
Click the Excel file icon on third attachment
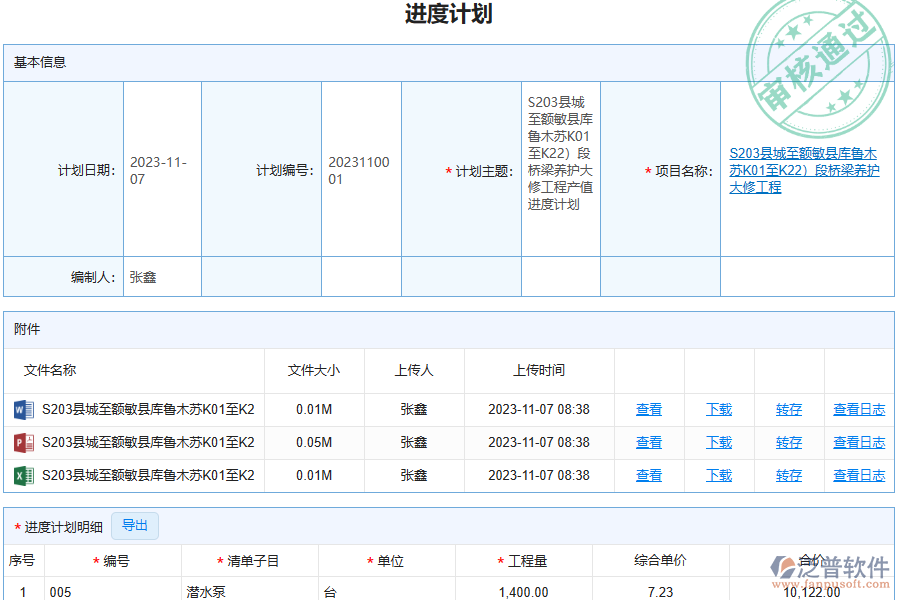(23, 475)
